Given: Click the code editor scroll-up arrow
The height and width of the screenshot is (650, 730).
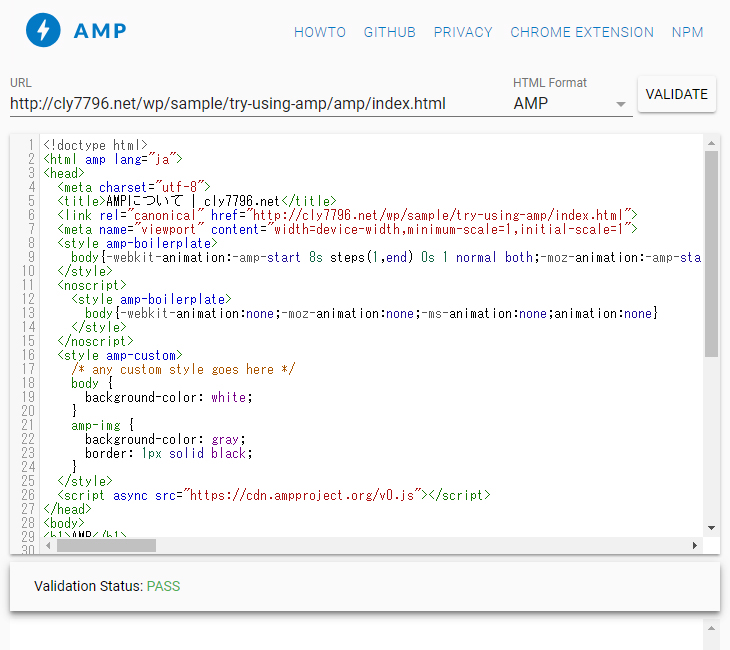Looking at the screenshot, I should point(711,143).
